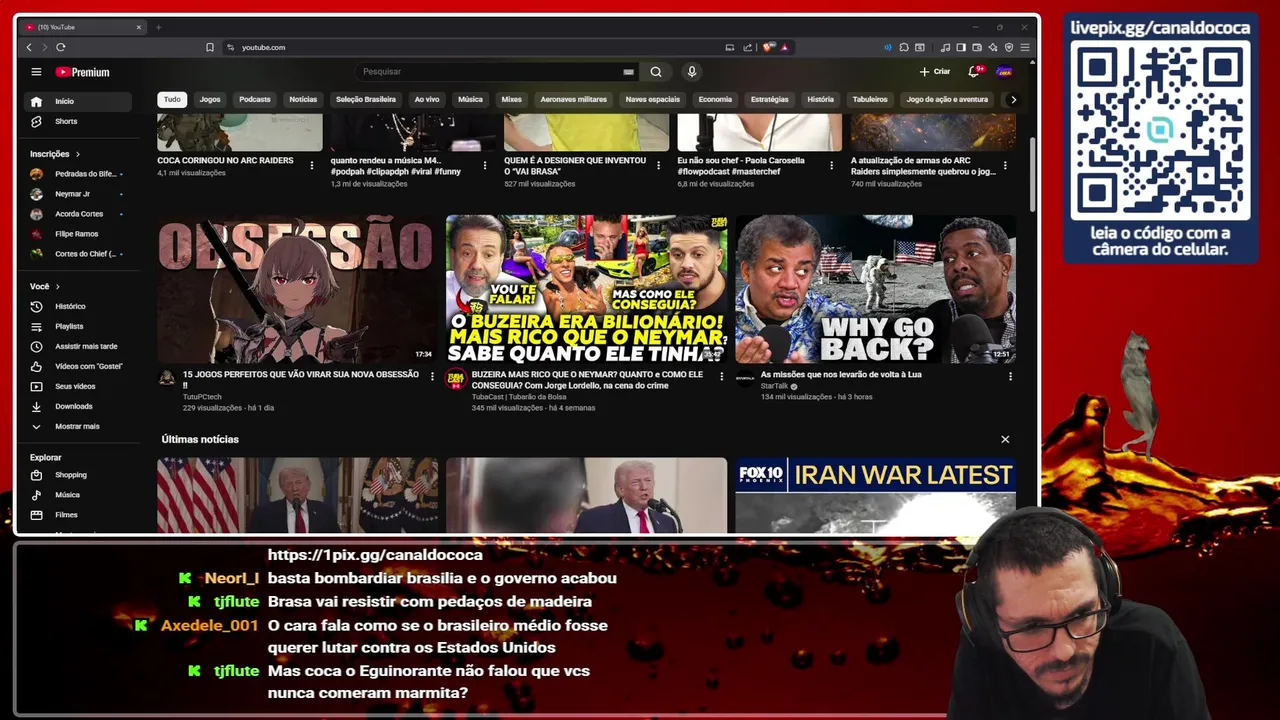Bookmark this page via the bookmark icon

210,47
